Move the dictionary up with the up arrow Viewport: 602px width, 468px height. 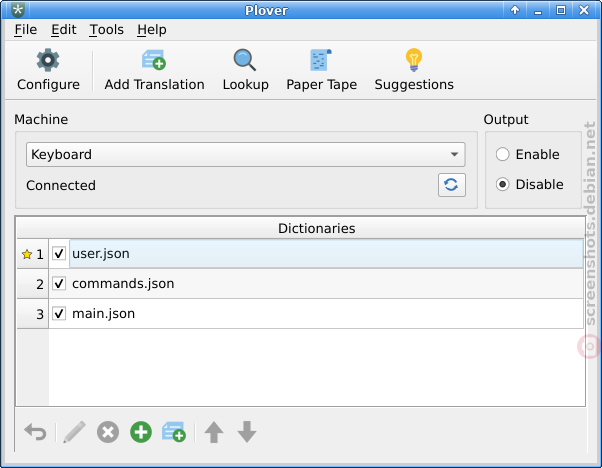[x=214, y=432]
